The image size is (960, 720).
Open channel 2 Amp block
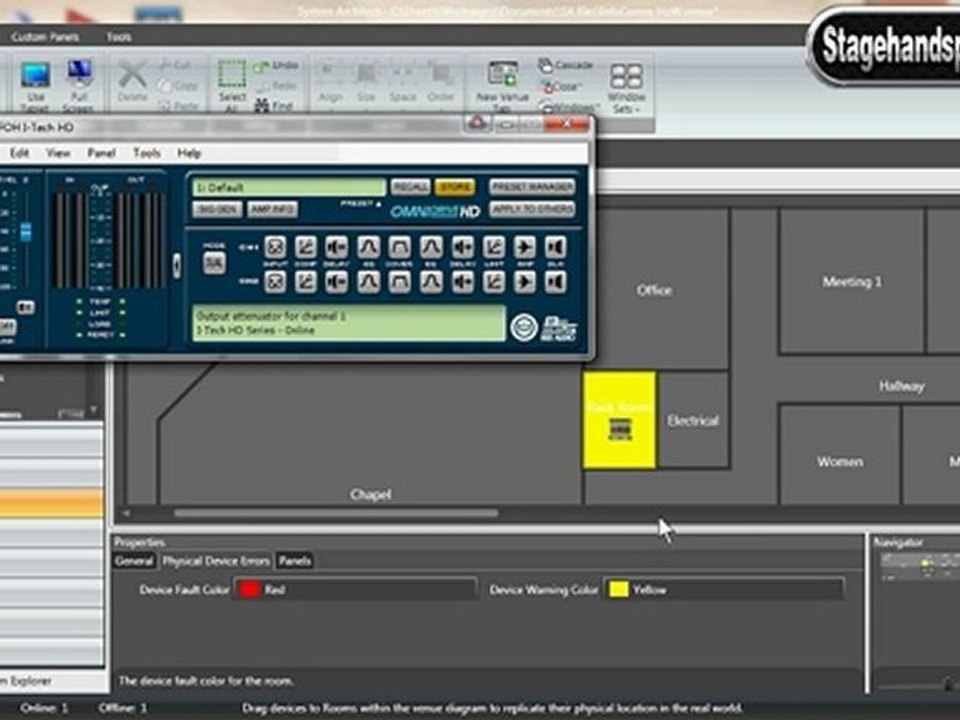pyautogui.click(x=525, y=282)
